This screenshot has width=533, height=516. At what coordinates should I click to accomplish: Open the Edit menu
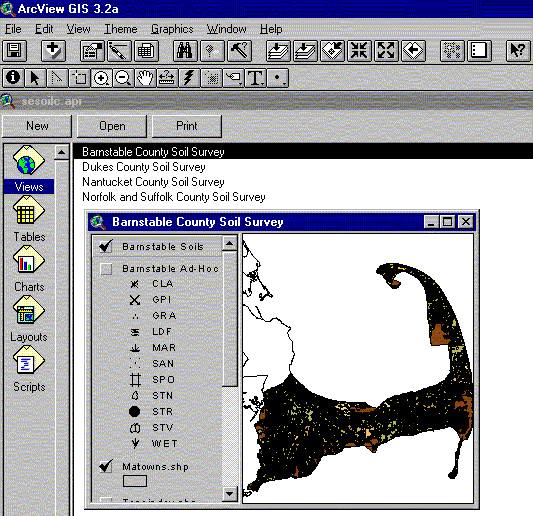pyautogui.click(x=44, y=29)
